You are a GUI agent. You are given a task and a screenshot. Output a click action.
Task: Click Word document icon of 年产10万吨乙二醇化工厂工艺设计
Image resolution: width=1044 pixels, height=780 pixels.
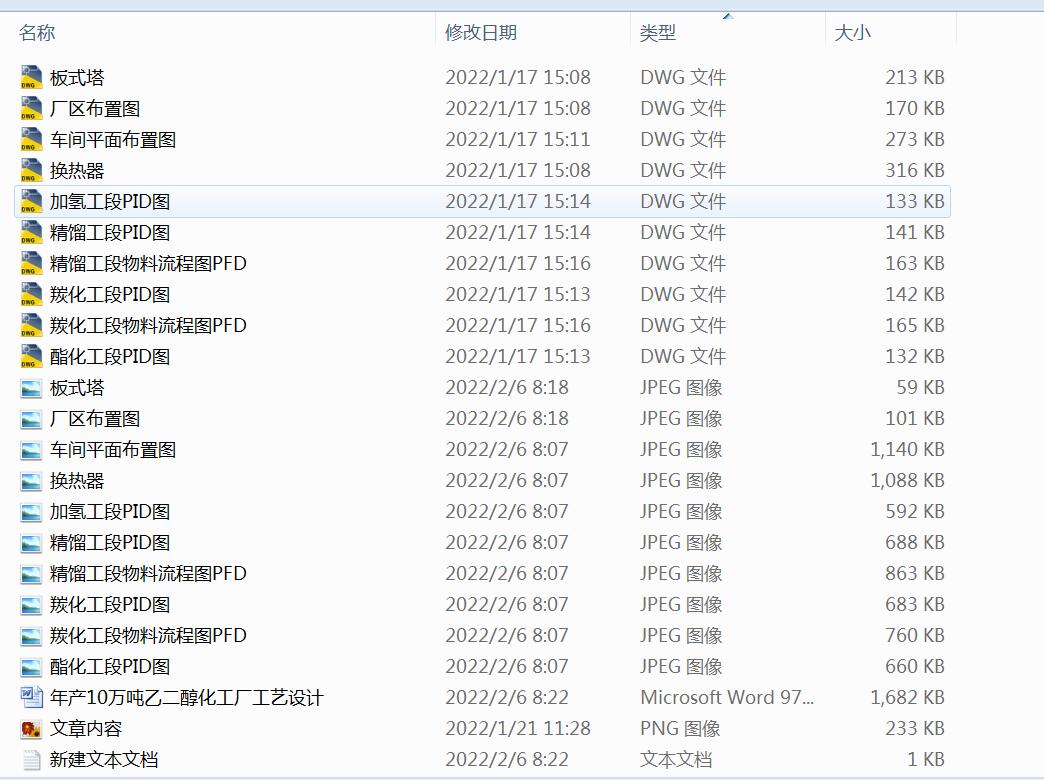tap(31, 697)
